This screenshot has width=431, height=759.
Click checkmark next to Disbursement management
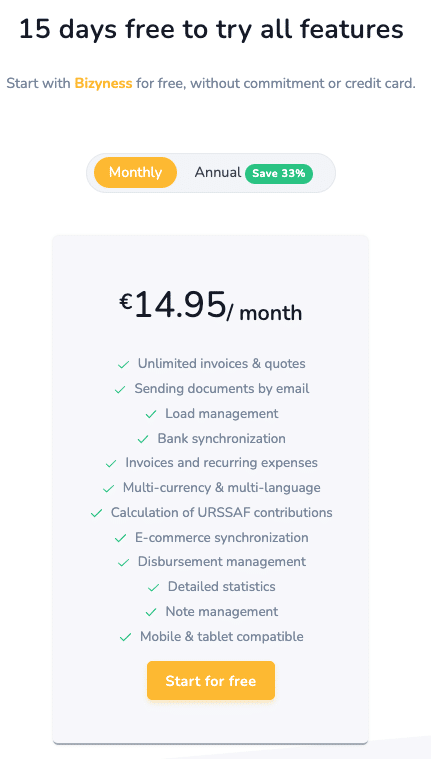pyautogui.click(x=123, y=563)
